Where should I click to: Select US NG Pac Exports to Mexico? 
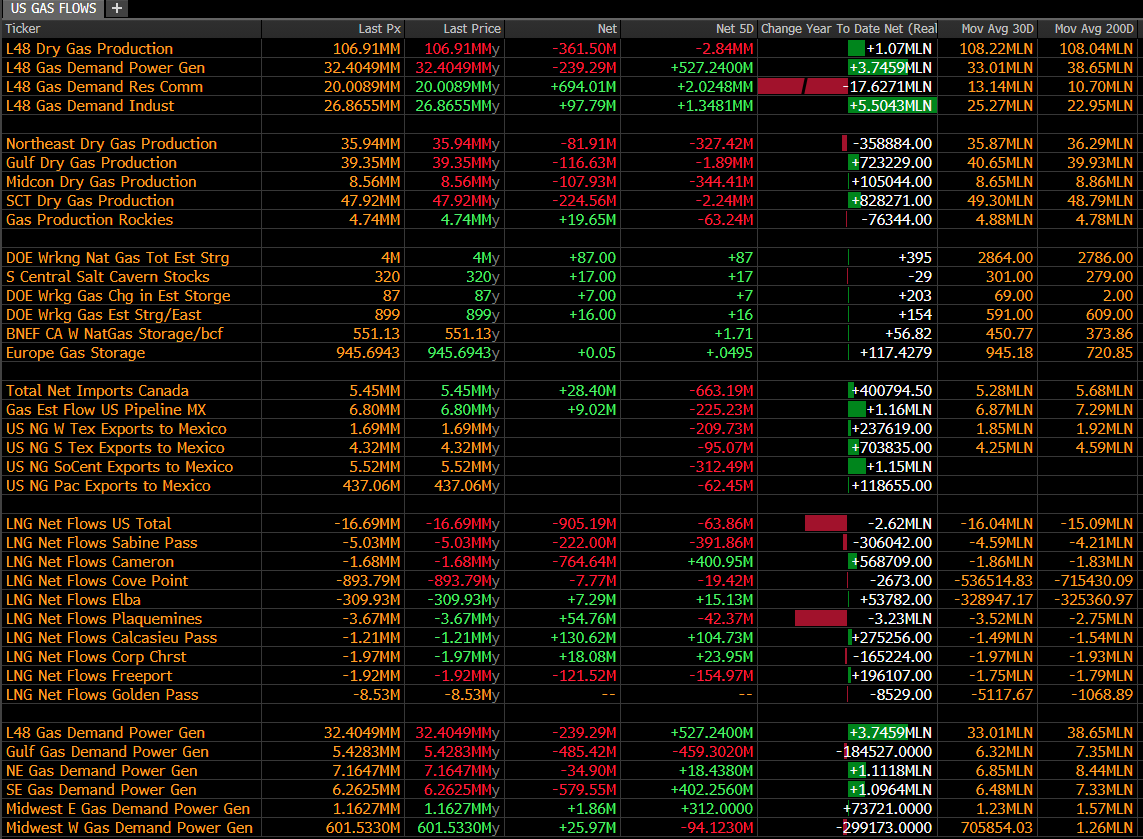(x=108, y=485)
